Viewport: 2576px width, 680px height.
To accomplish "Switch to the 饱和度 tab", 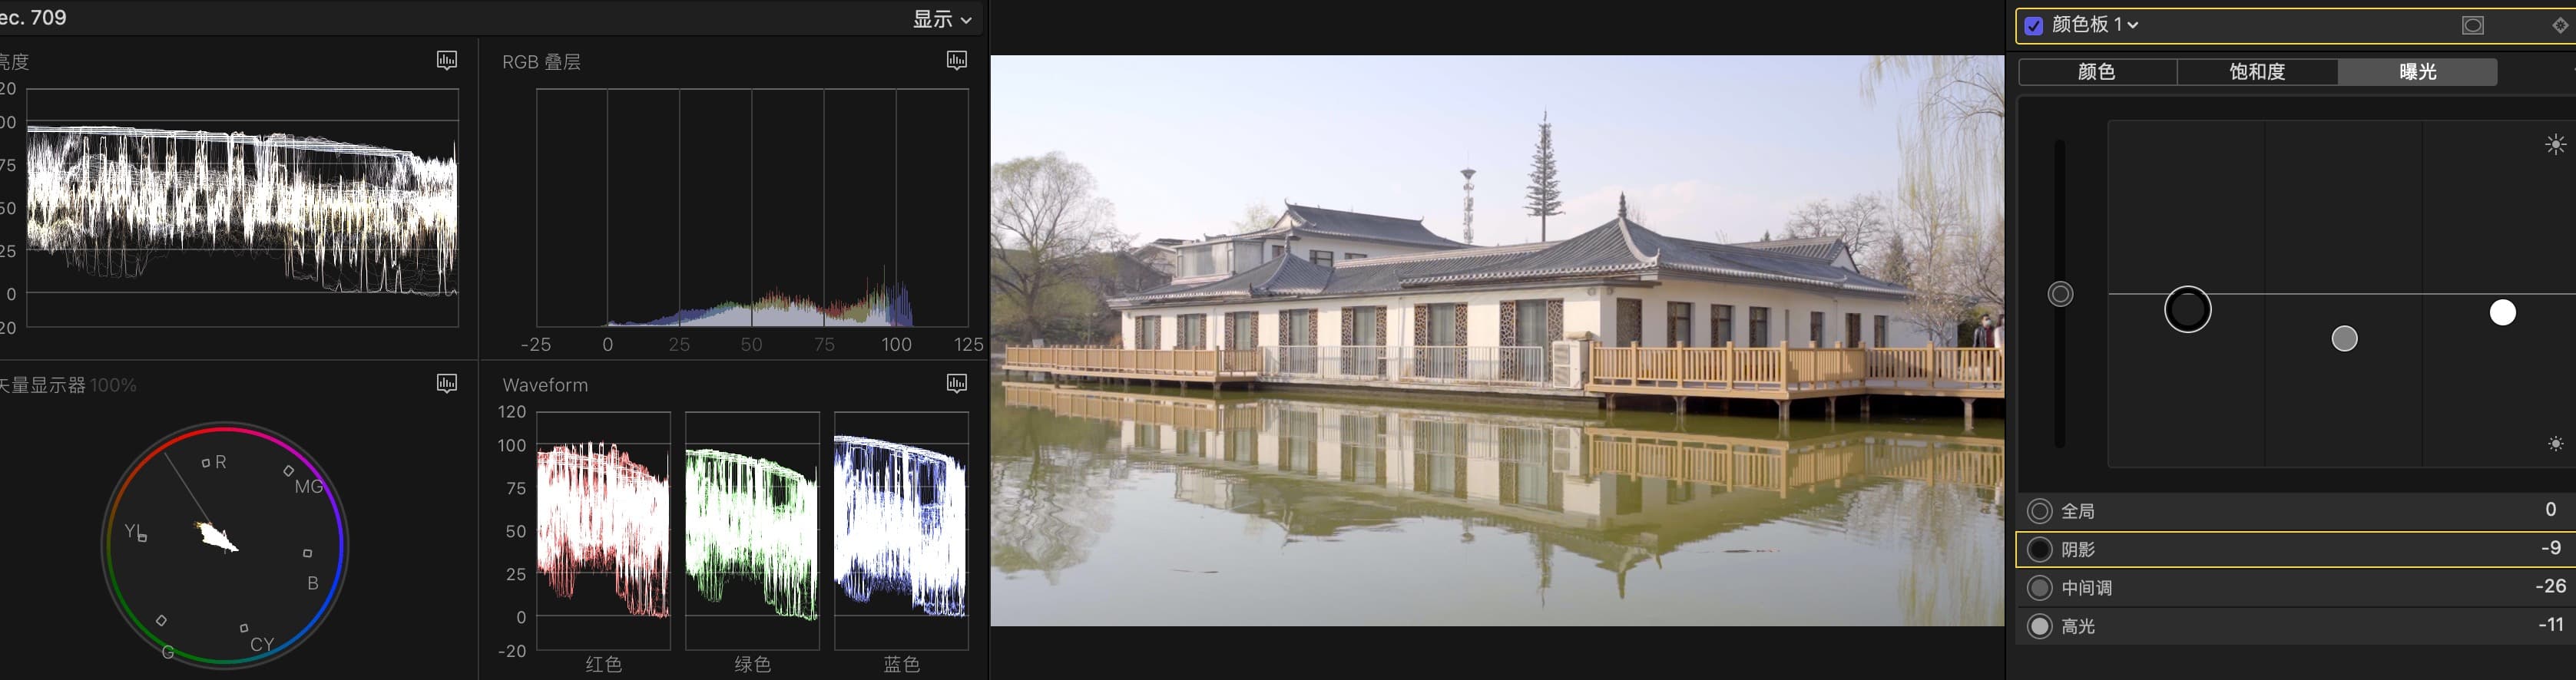I will coord(2257,72).
